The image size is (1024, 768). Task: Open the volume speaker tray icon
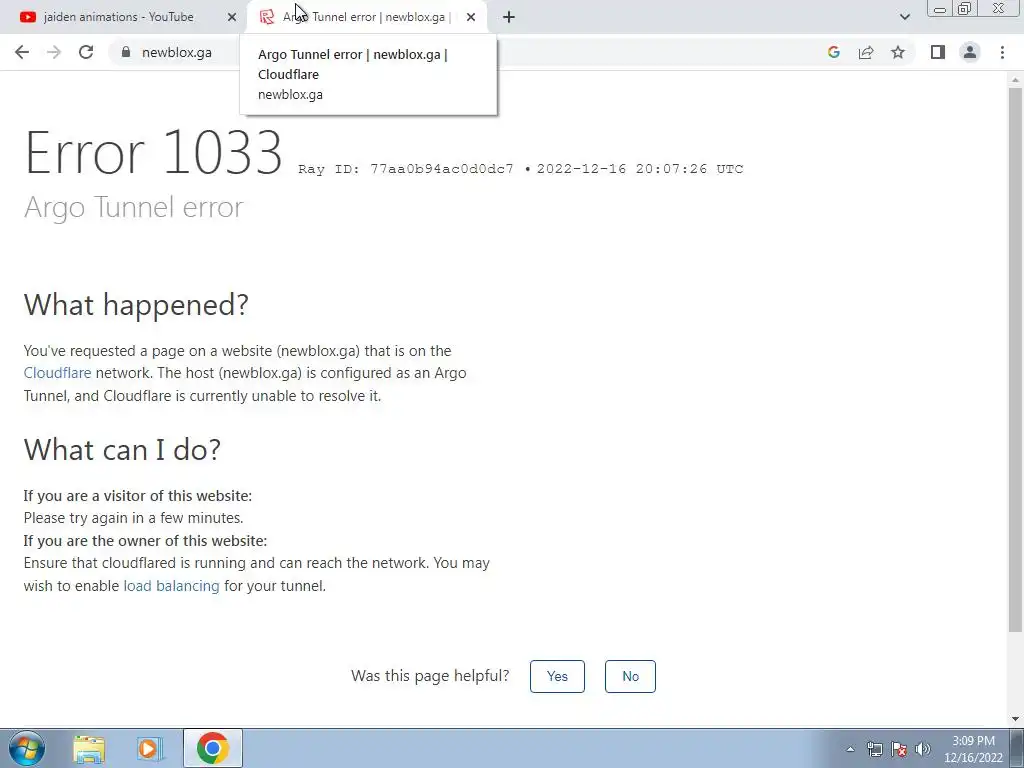[923, 749]
